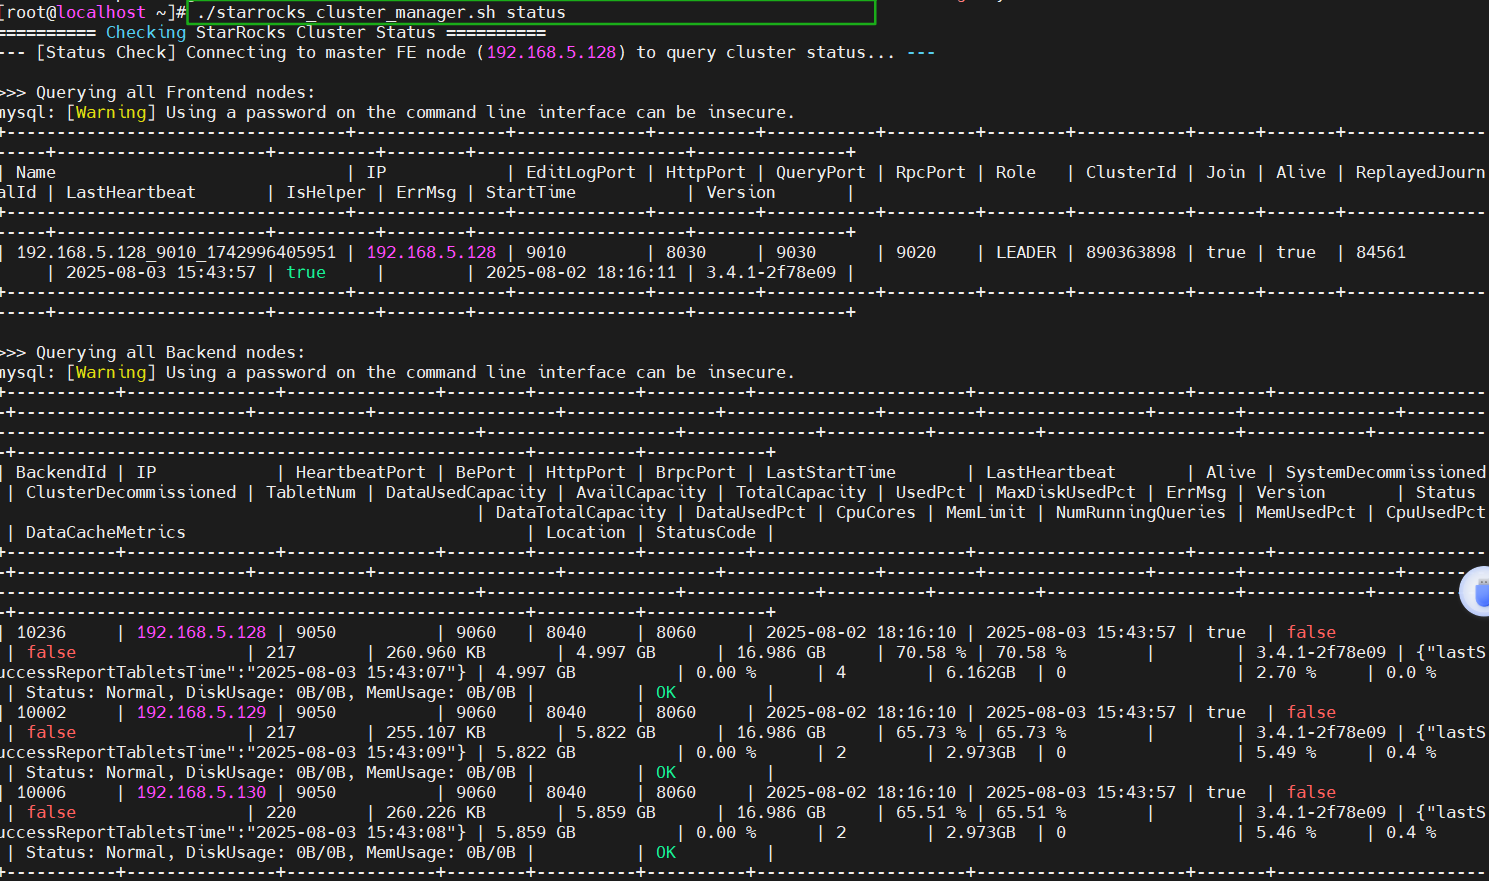Click the 'Role' column header
Viewport: 1489px width, 881px height.
pyautogui.click(x=1016, y=172)
